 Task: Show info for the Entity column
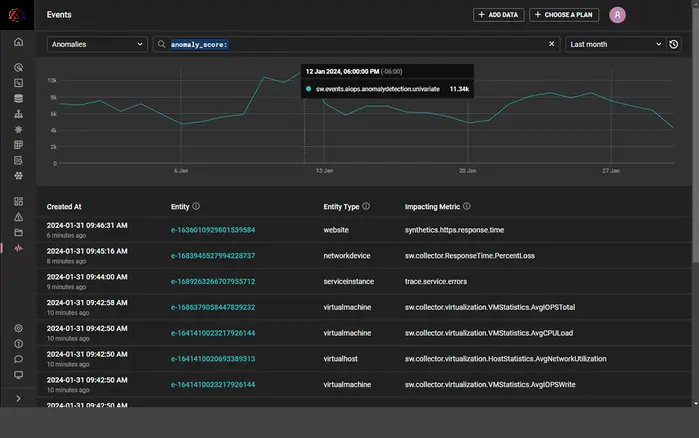point(196,206)
